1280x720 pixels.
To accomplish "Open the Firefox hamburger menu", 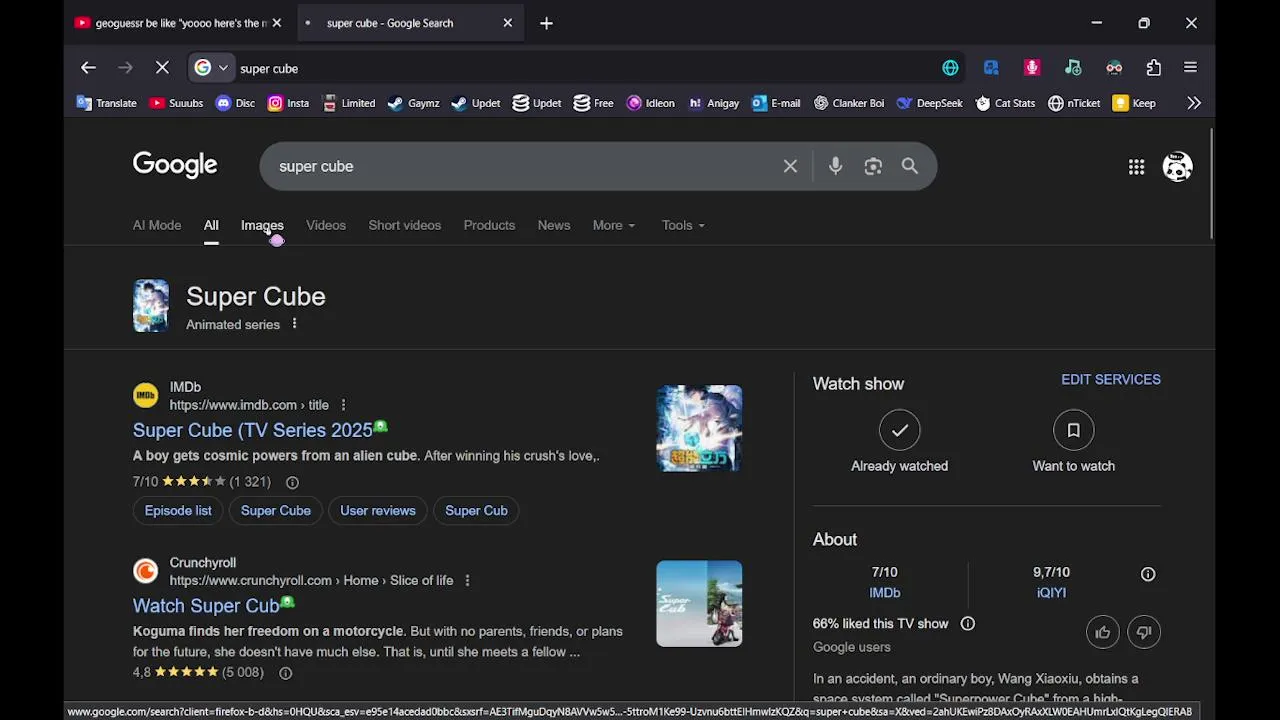I will [x=1190, y=68].
